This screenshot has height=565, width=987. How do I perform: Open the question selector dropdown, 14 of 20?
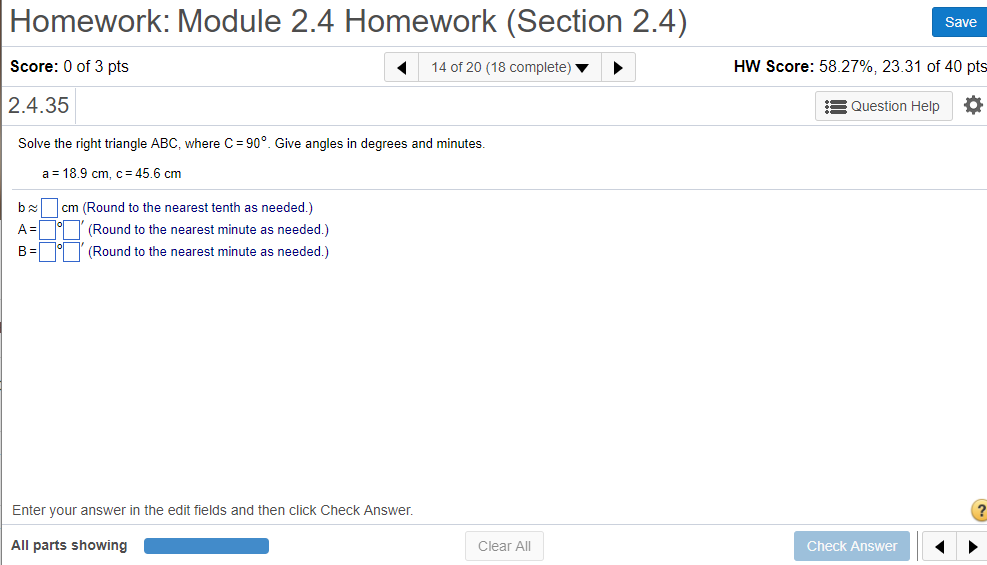coord(509,68)
